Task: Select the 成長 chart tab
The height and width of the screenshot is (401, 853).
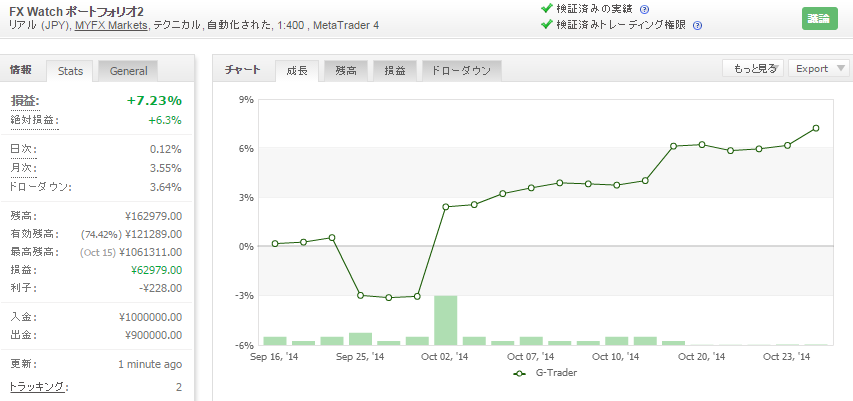Action: click(x=297, y=70)
